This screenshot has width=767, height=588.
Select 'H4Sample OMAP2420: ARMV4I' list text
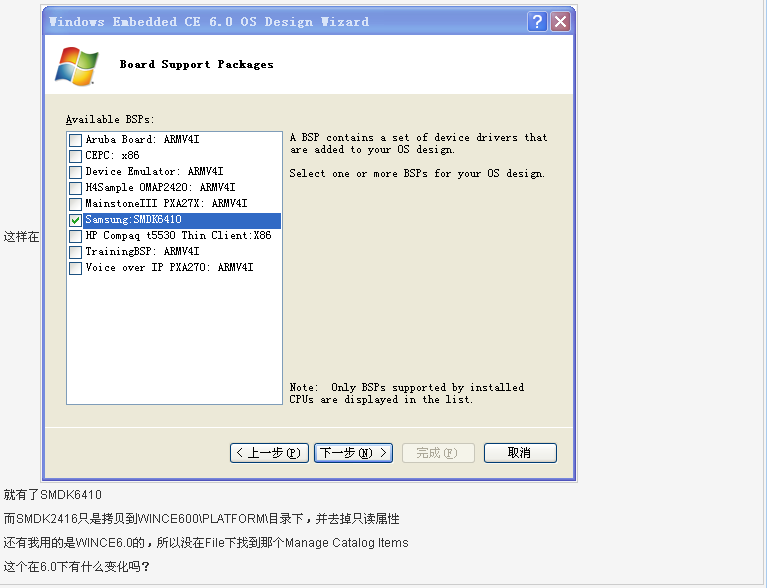click(x=160, y=187)
